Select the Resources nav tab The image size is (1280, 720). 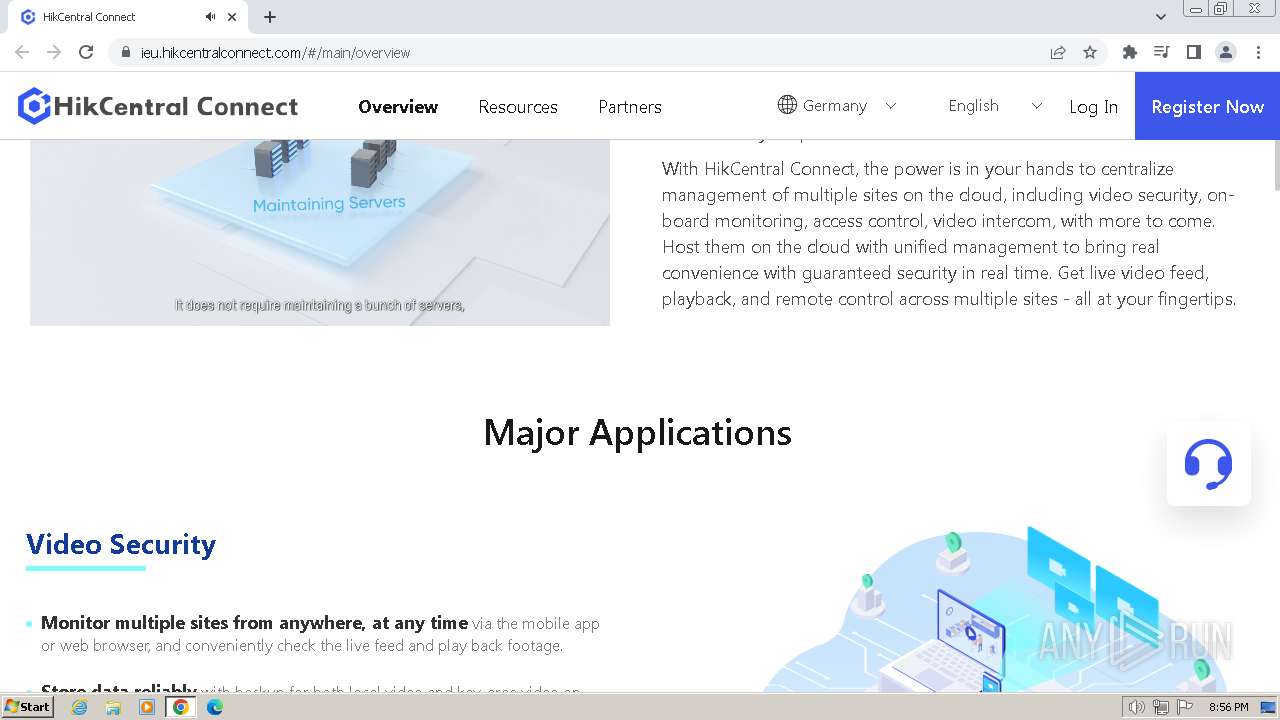[x=518, y=106]
